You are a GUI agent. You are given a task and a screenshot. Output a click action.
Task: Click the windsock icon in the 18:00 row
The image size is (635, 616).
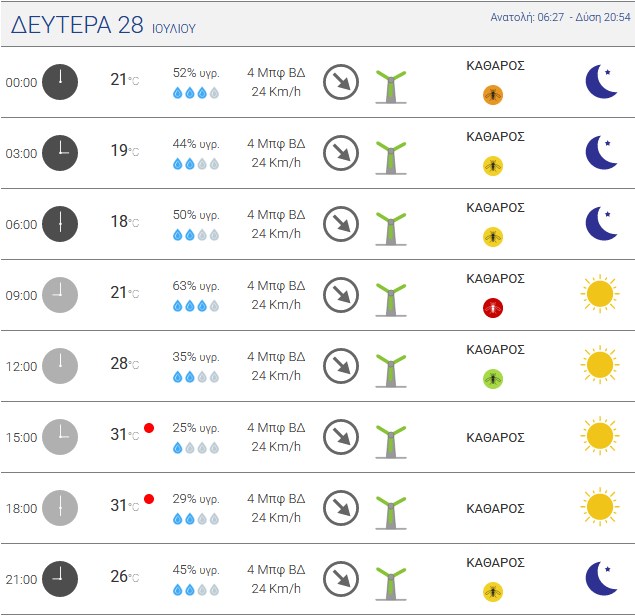pos(391,513)
